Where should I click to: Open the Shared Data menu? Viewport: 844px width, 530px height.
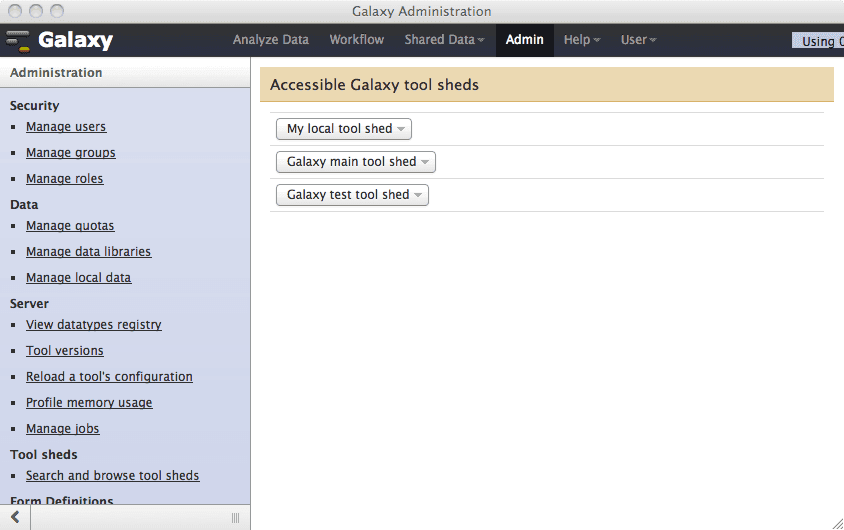tap(444, 40)
